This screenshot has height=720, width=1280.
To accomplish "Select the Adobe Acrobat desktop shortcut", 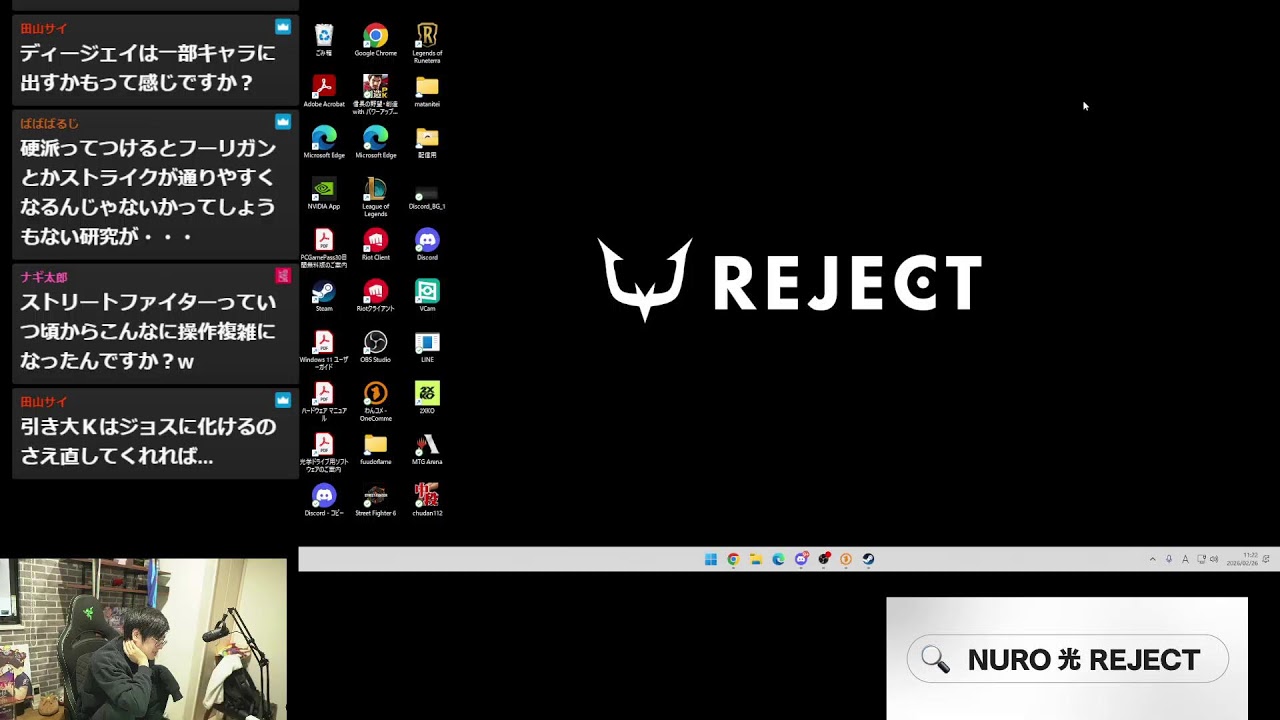I will pyautogui.click(x=324, y=91).
